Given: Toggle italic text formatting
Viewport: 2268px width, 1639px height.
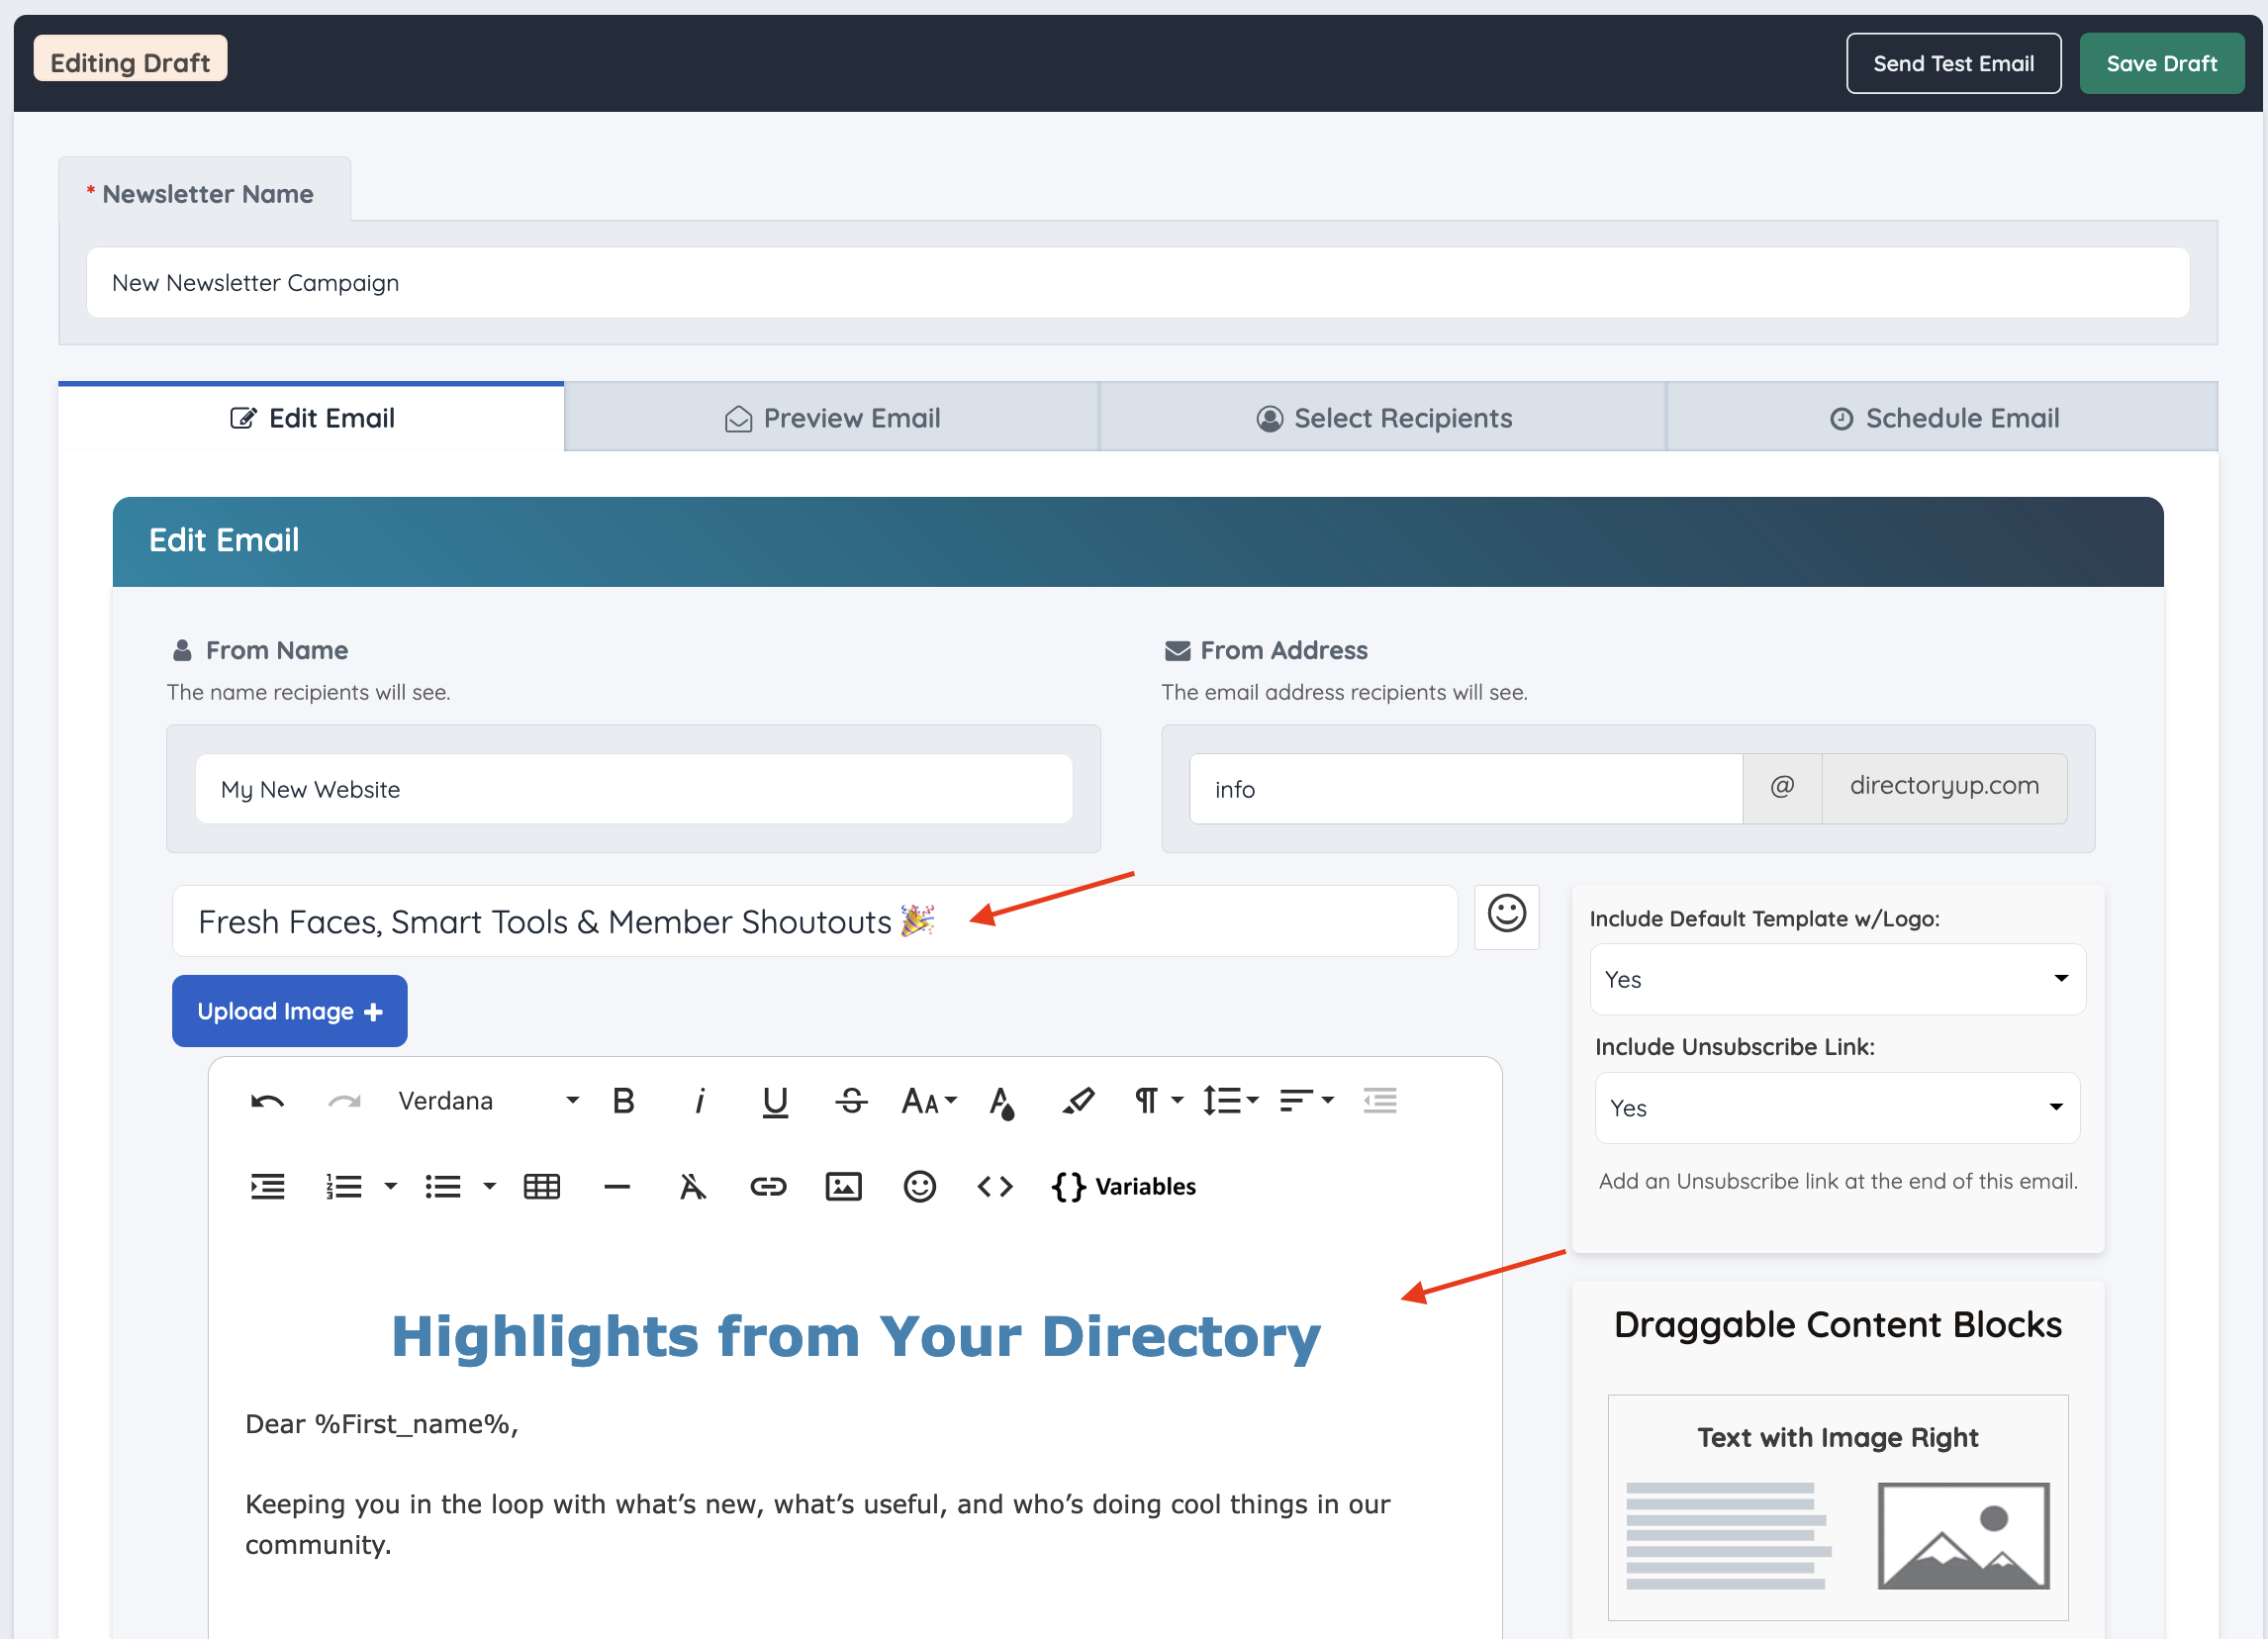Looking at the screenshot, I should click(x=699, y=1101).
